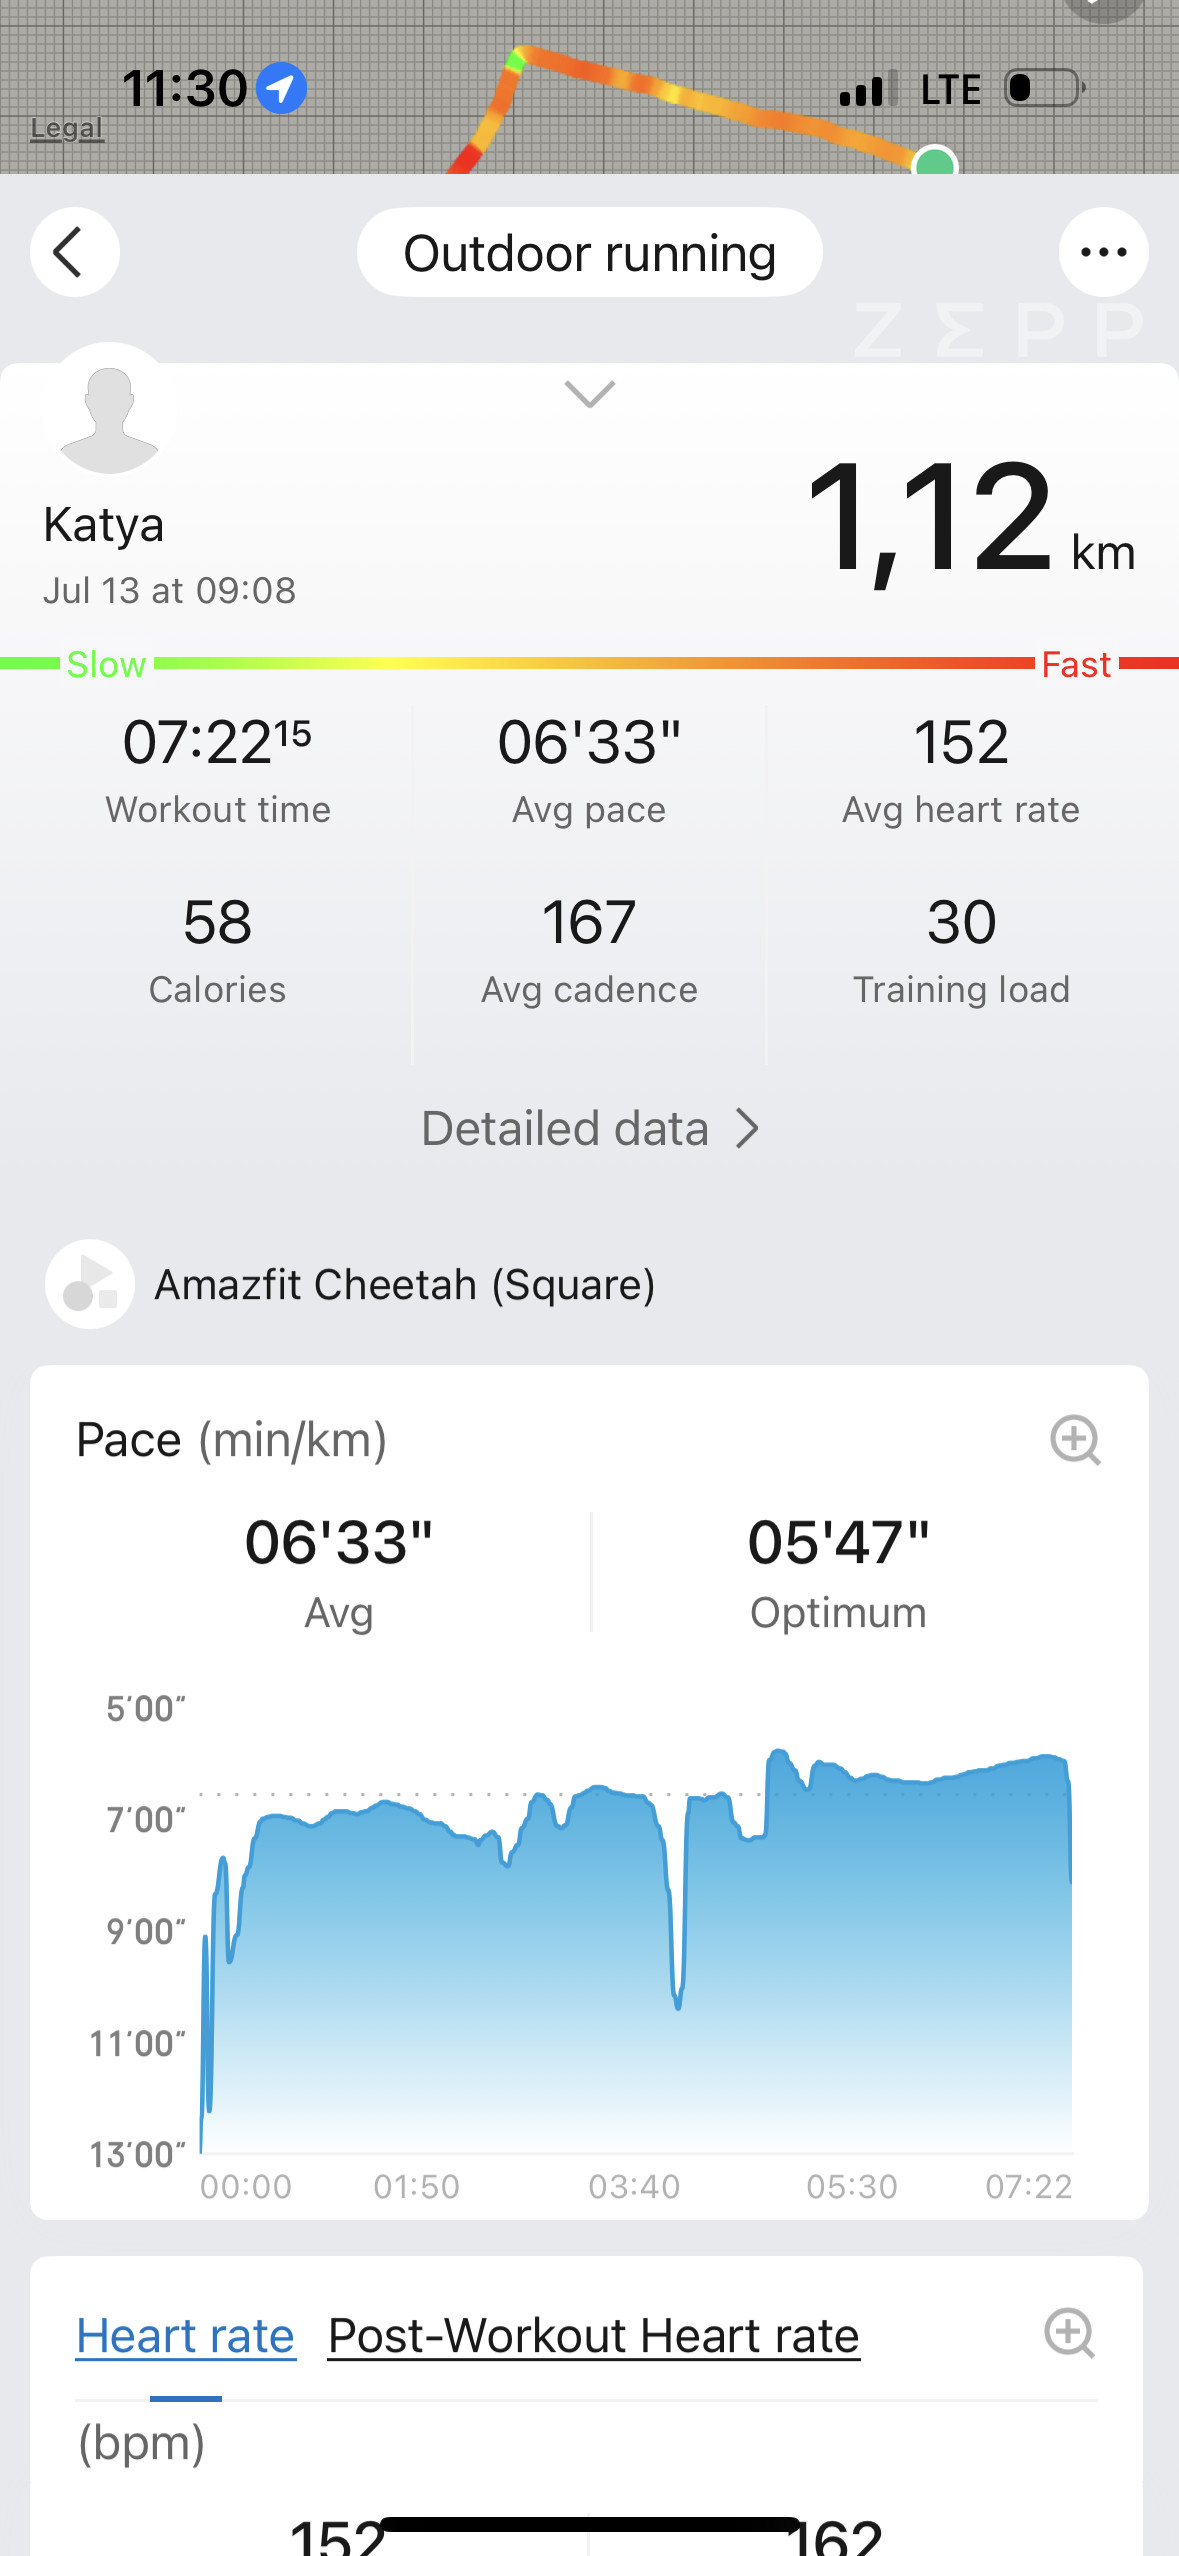Zoom into the Pace chart
The width and height of the screenshot is (1179, 2556).
tap(1075, 1440)
